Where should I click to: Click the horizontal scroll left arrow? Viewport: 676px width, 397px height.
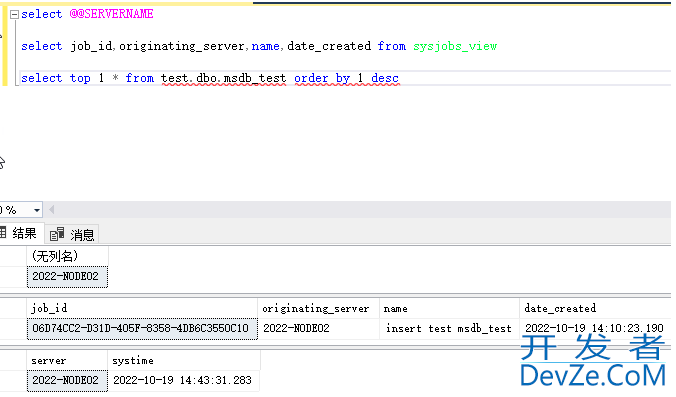(52, 210)
